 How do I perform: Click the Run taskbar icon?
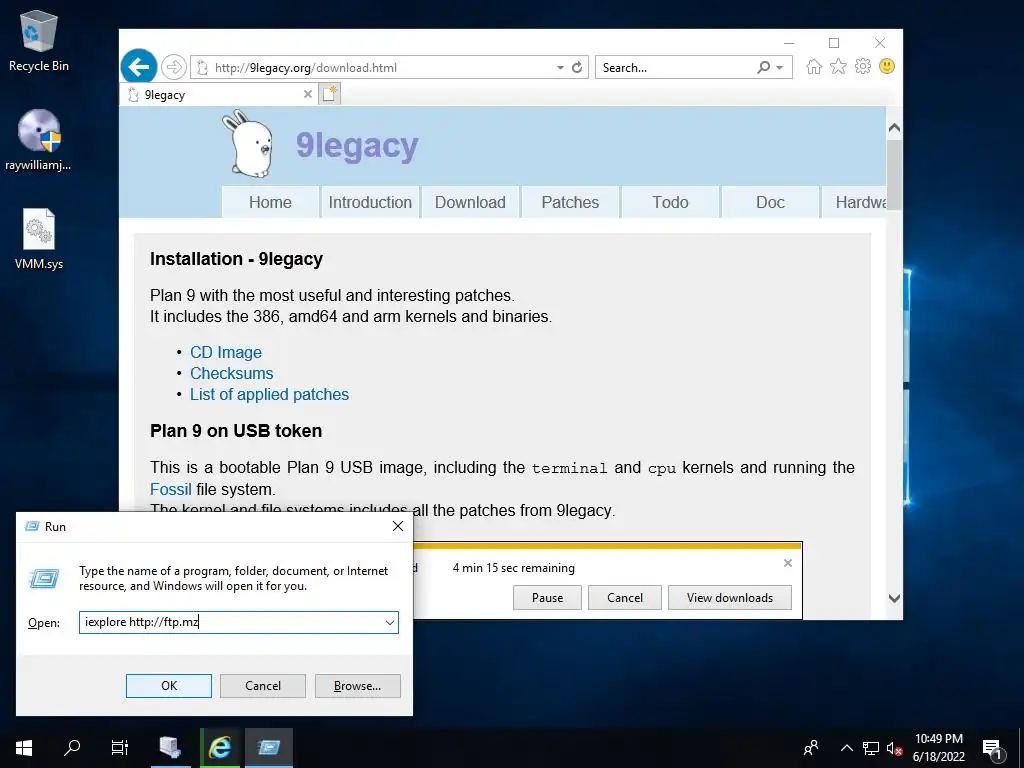pyautogui.click(x=268, y=748)
